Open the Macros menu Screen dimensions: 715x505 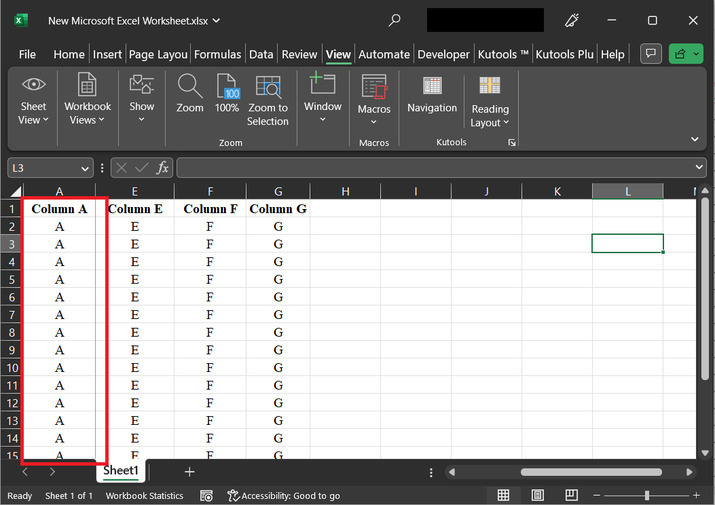pos(373,100)
